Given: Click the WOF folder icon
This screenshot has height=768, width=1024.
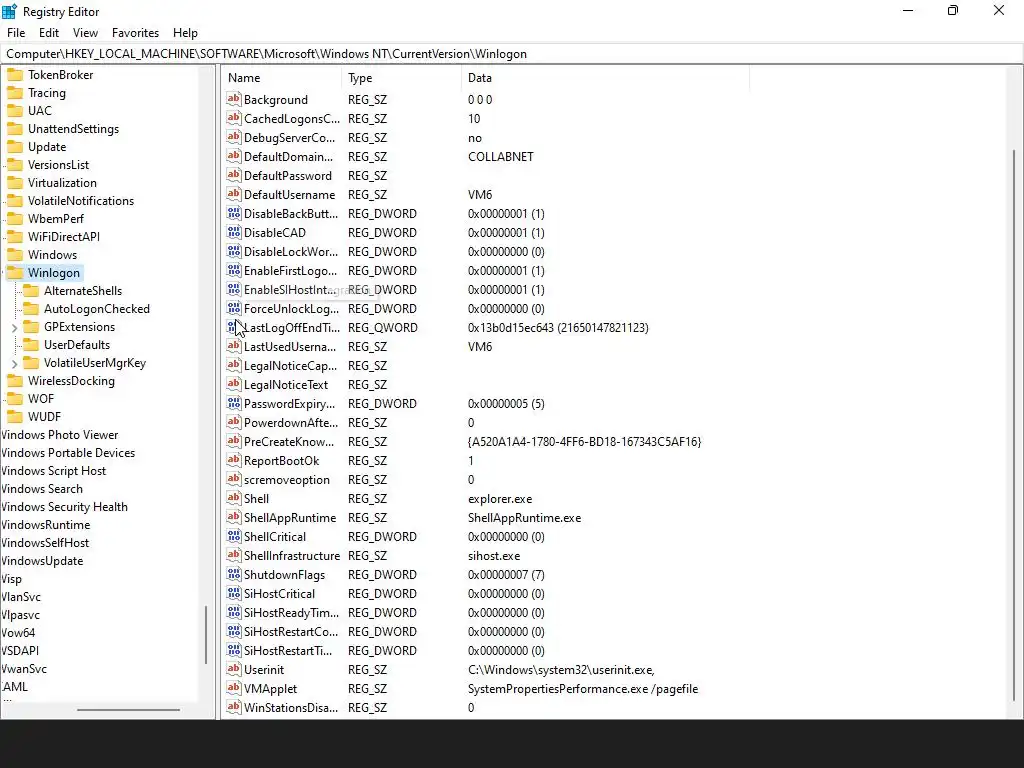Looking at the screenshot, I should tap(15, 398).
